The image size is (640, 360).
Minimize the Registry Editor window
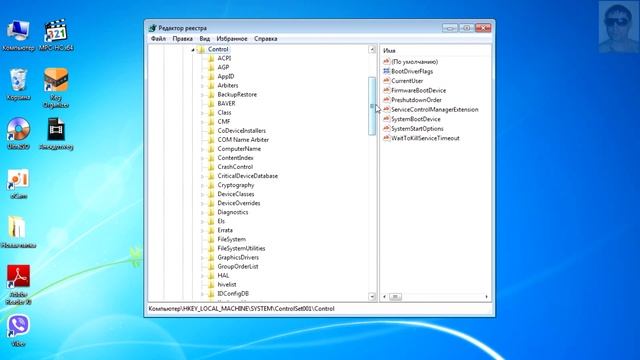450,28
